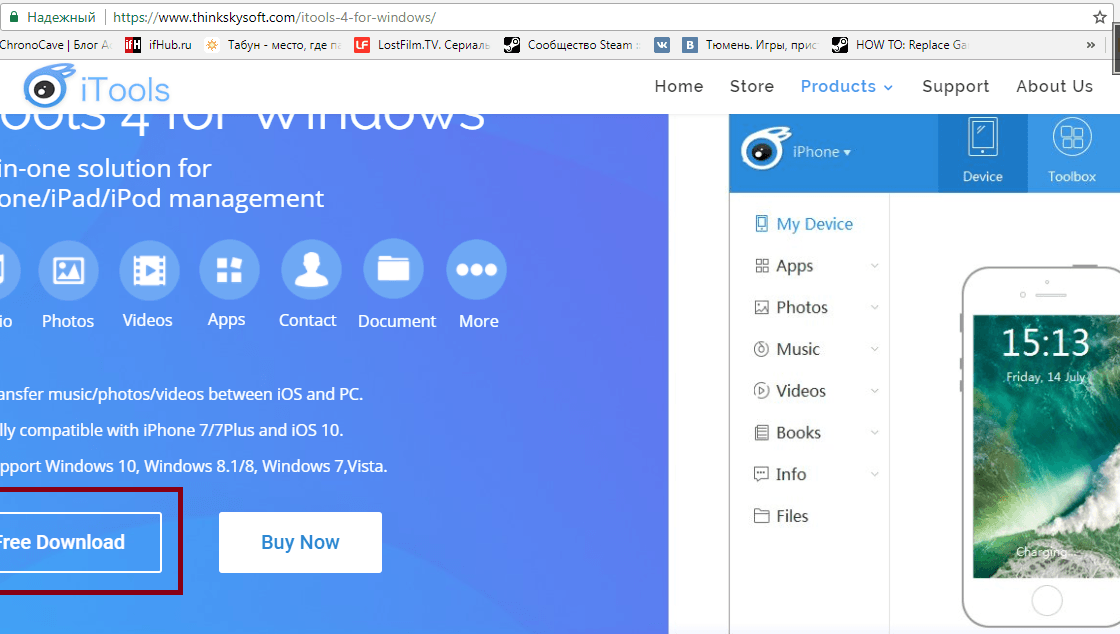
Task: Click the iPhone lock screen preview
Action: point(1046,446)
